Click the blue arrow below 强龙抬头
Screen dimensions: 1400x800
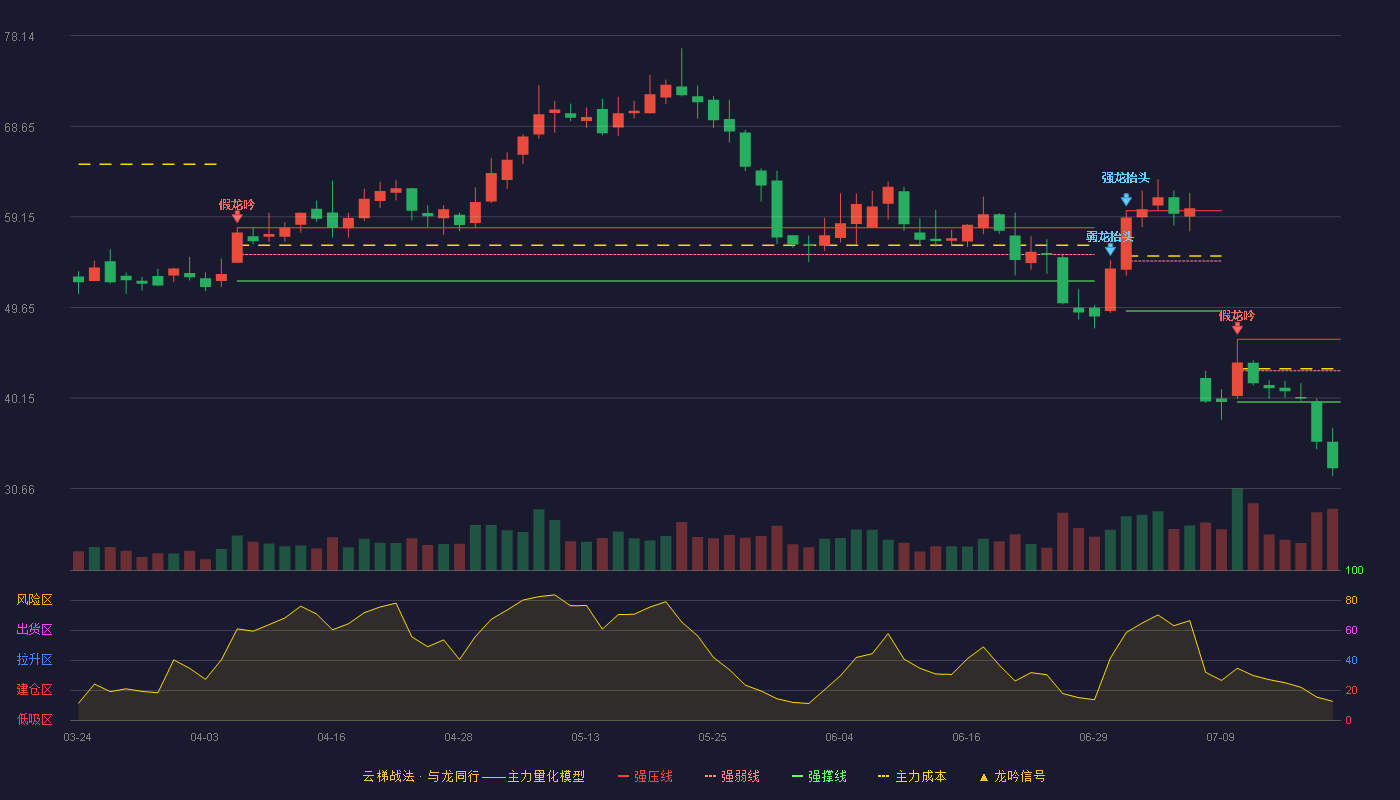[1126, 200]
